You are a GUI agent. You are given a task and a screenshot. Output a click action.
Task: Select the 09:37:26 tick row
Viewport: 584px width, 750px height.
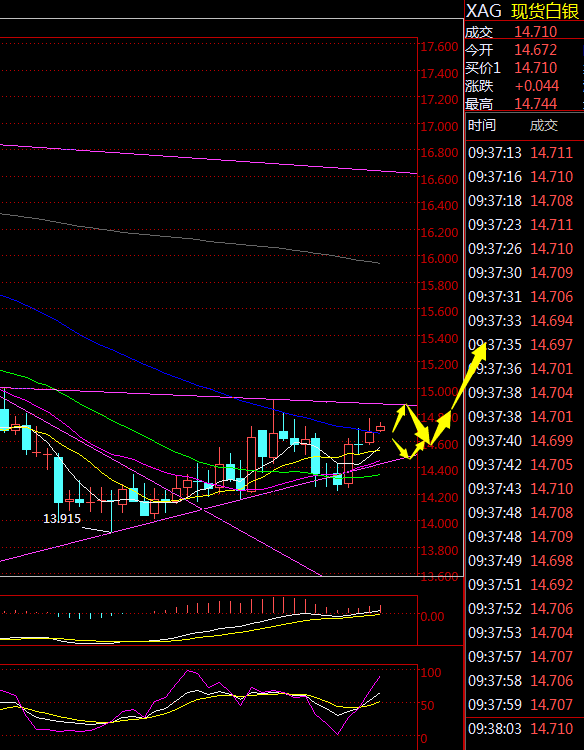(x=524, y=249)
